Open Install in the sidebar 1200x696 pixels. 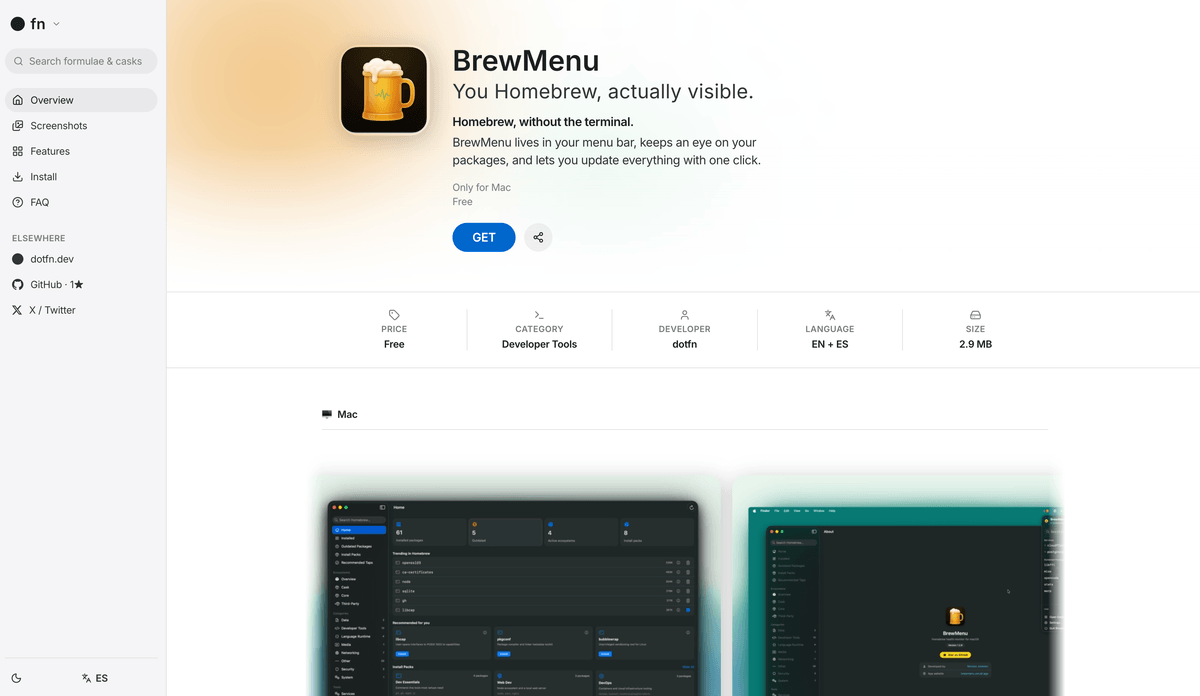pyautogui.click(x=81, y=177)
